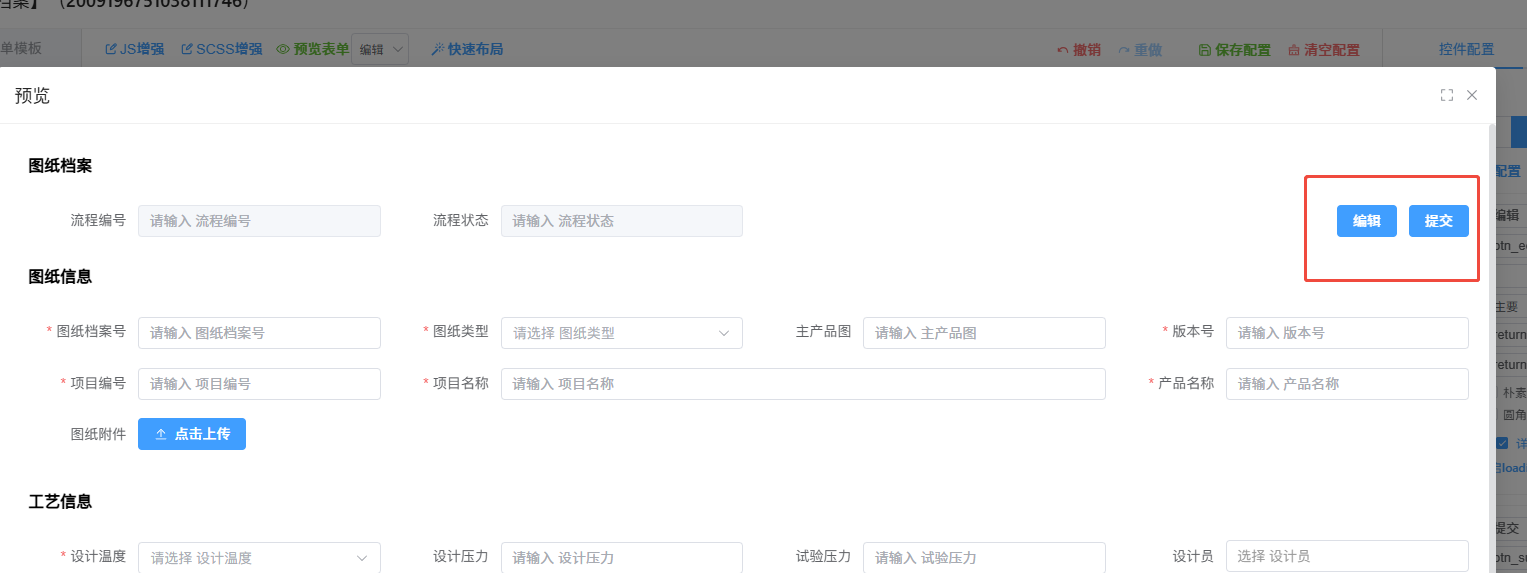This screenshot has width=1527, height=573.
Task: Click 清空配置 in the toolbar
Action: [1323, 50]
